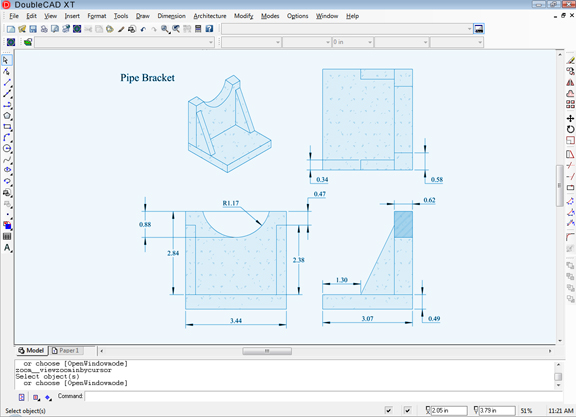This screenshot has height=417, width=576.
Task: Open the Modes menu
Action: point(270,16)
